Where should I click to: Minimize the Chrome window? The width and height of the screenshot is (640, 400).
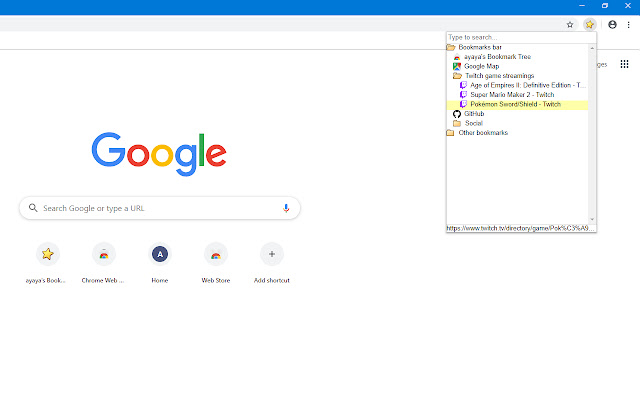(x=582, y=6)
